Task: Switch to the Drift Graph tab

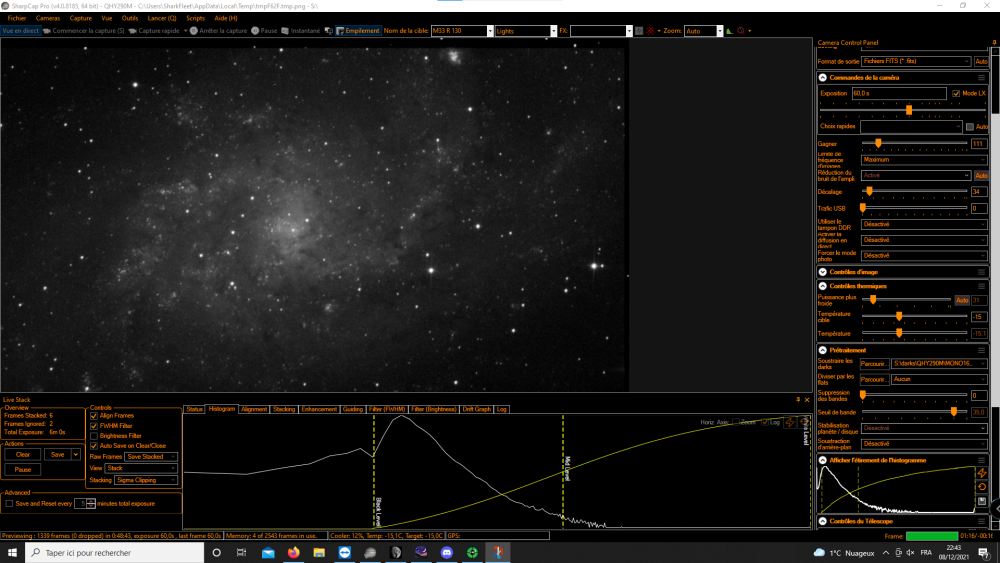Action: click(476, 409)
